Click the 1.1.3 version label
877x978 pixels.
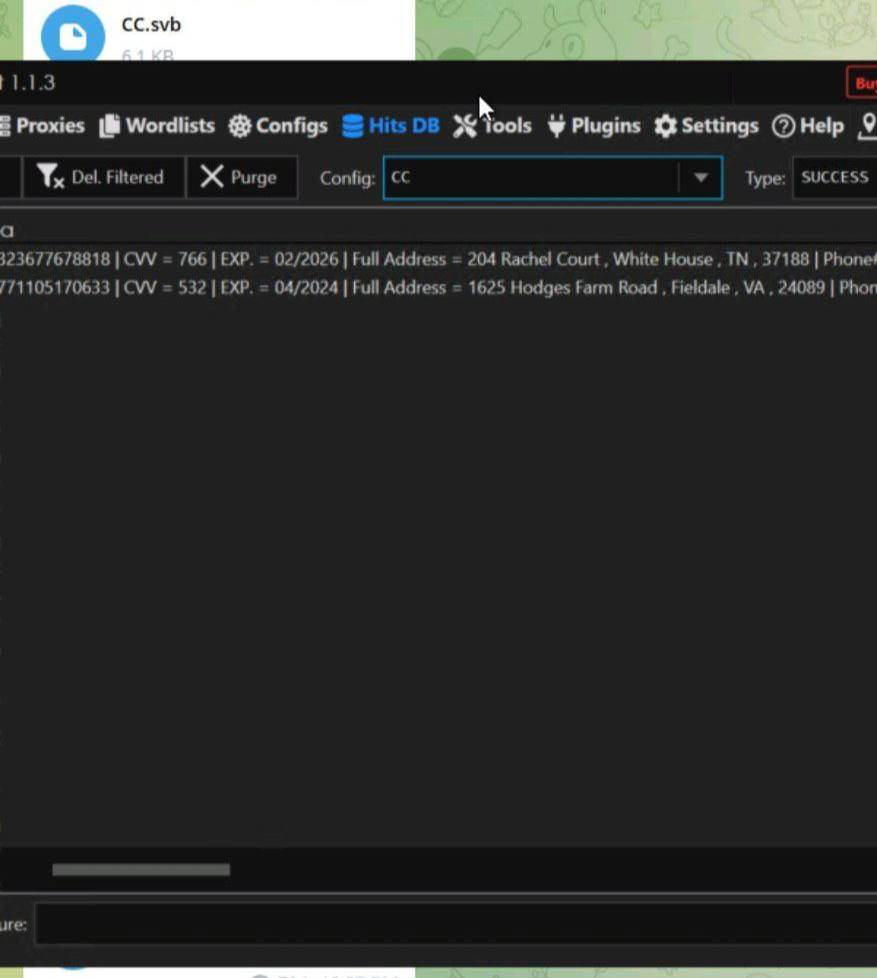point(32,82)
